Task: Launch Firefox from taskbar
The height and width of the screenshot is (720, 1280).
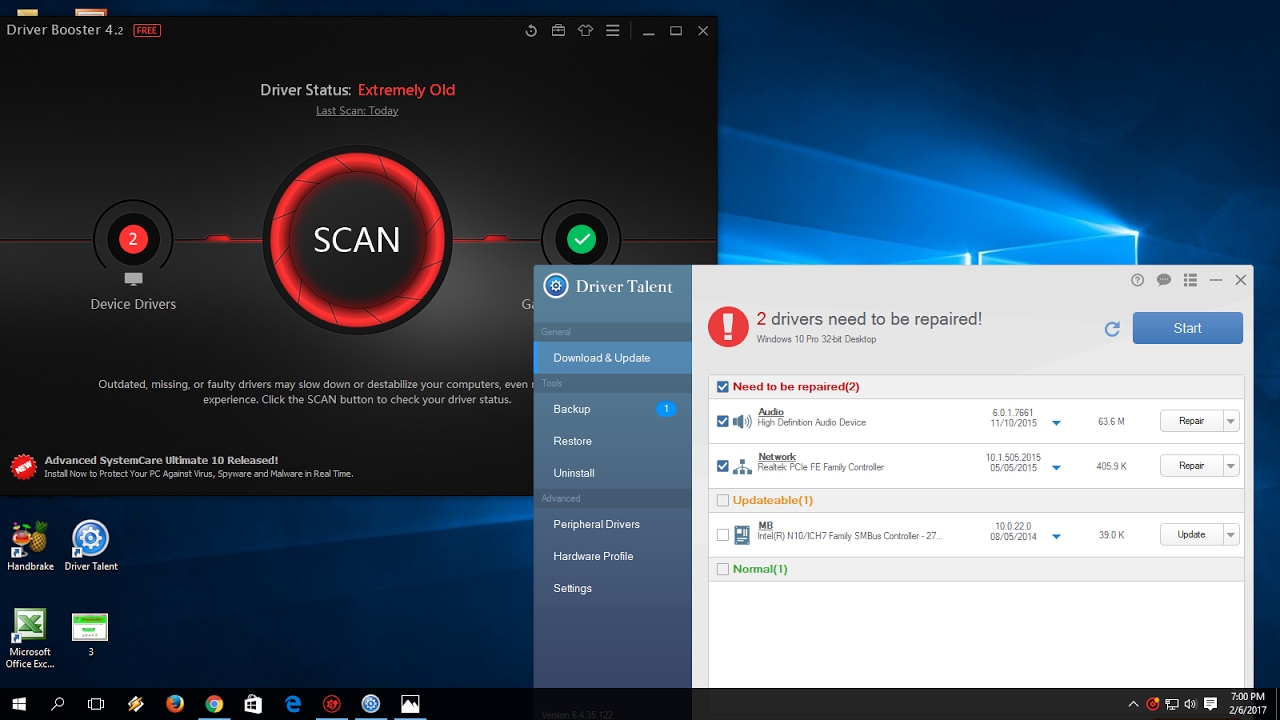Action: (175, 704)
